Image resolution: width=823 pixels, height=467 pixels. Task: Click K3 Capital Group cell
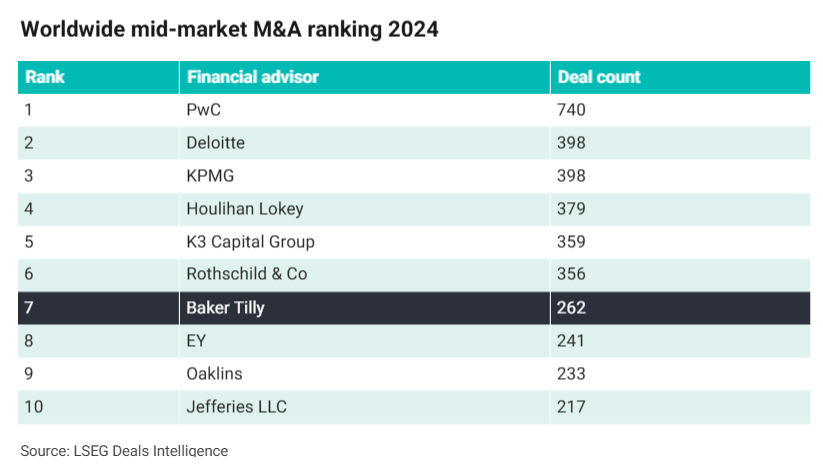250,242
